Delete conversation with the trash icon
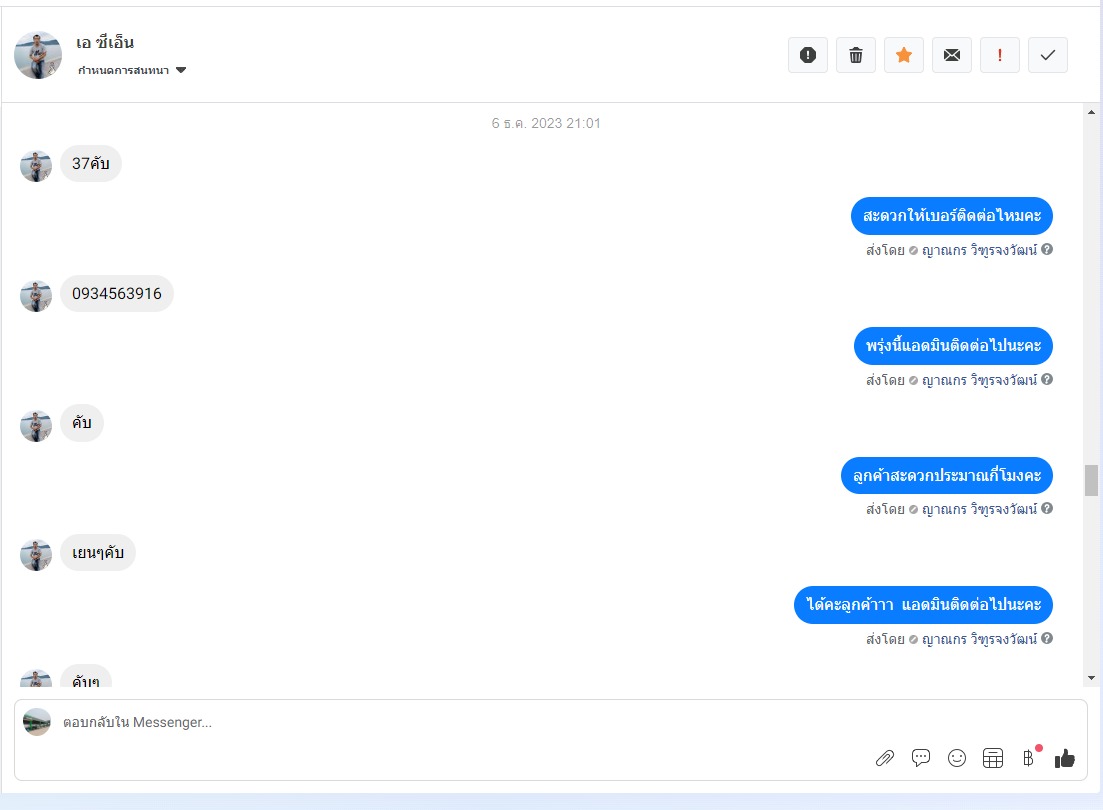Screen dimensions: 1103x810 click(855, 55)
